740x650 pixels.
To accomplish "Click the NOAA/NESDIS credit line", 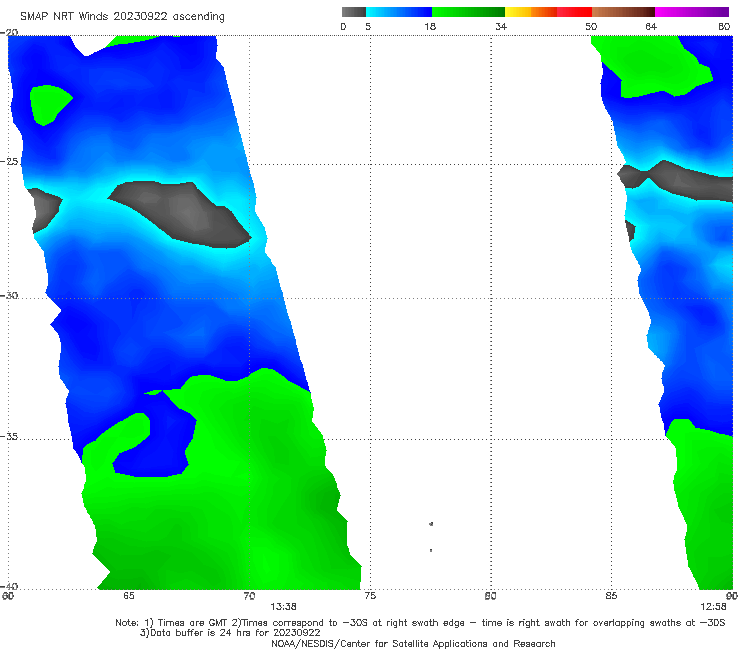I will [413, 644].
